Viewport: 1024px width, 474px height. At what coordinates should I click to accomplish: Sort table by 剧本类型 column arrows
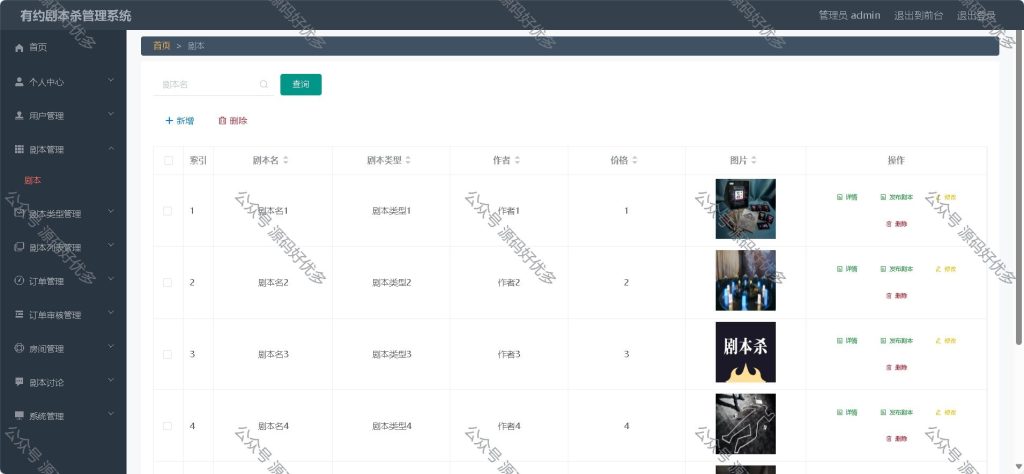[x=408, y=160]
